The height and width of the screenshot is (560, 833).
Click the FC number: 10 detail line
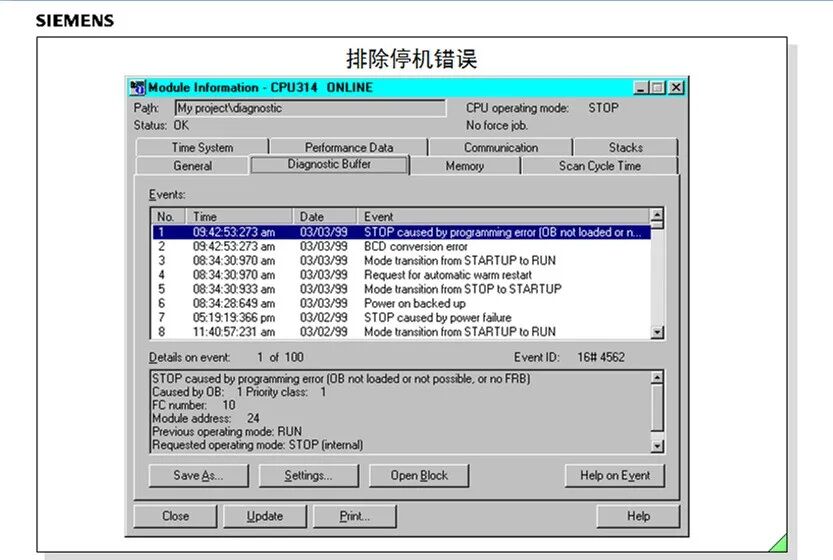pos(194,405)
